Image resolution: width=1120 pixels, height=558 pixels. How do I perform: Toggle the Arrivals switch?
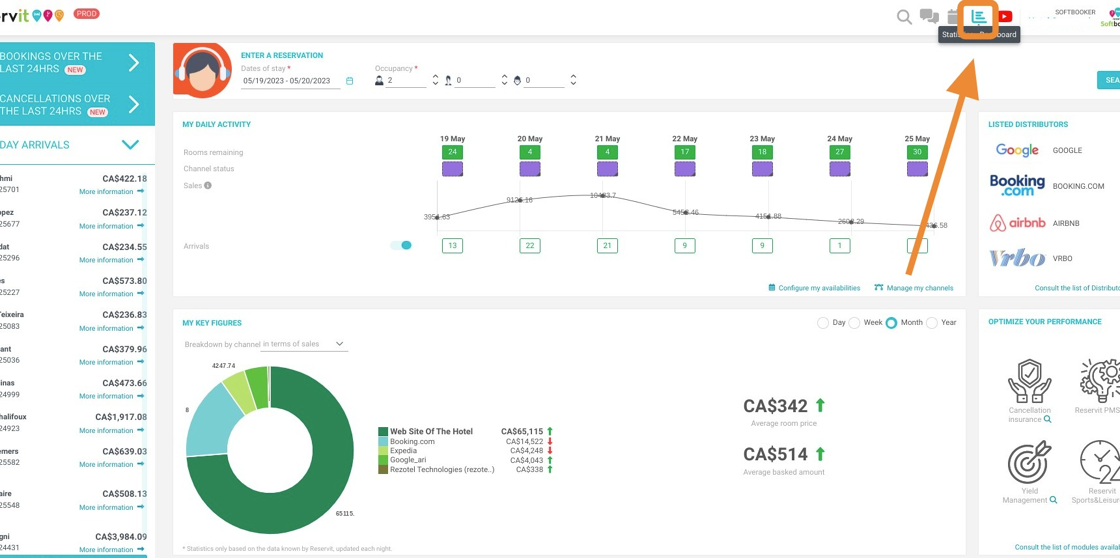[401, 245]
